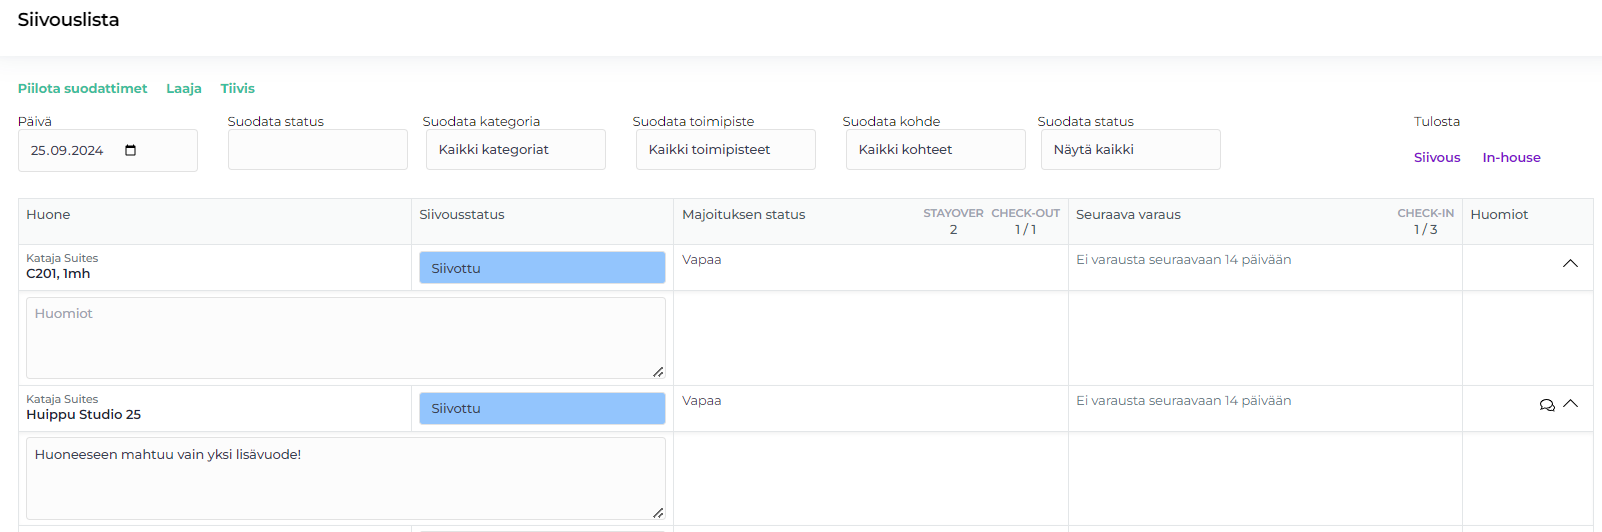
Task: Click the resize handle of Huippu Studio 25's notes
Action: pyautogui.click(x=658, y=513)
